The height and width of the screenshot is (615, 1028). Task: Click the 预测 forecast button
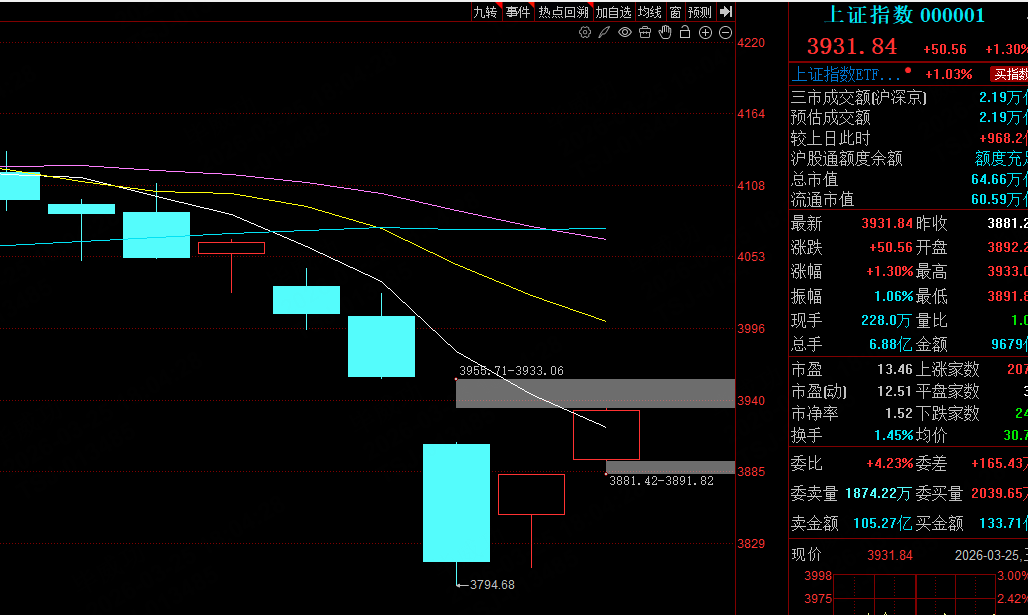[x=700, y=12]
